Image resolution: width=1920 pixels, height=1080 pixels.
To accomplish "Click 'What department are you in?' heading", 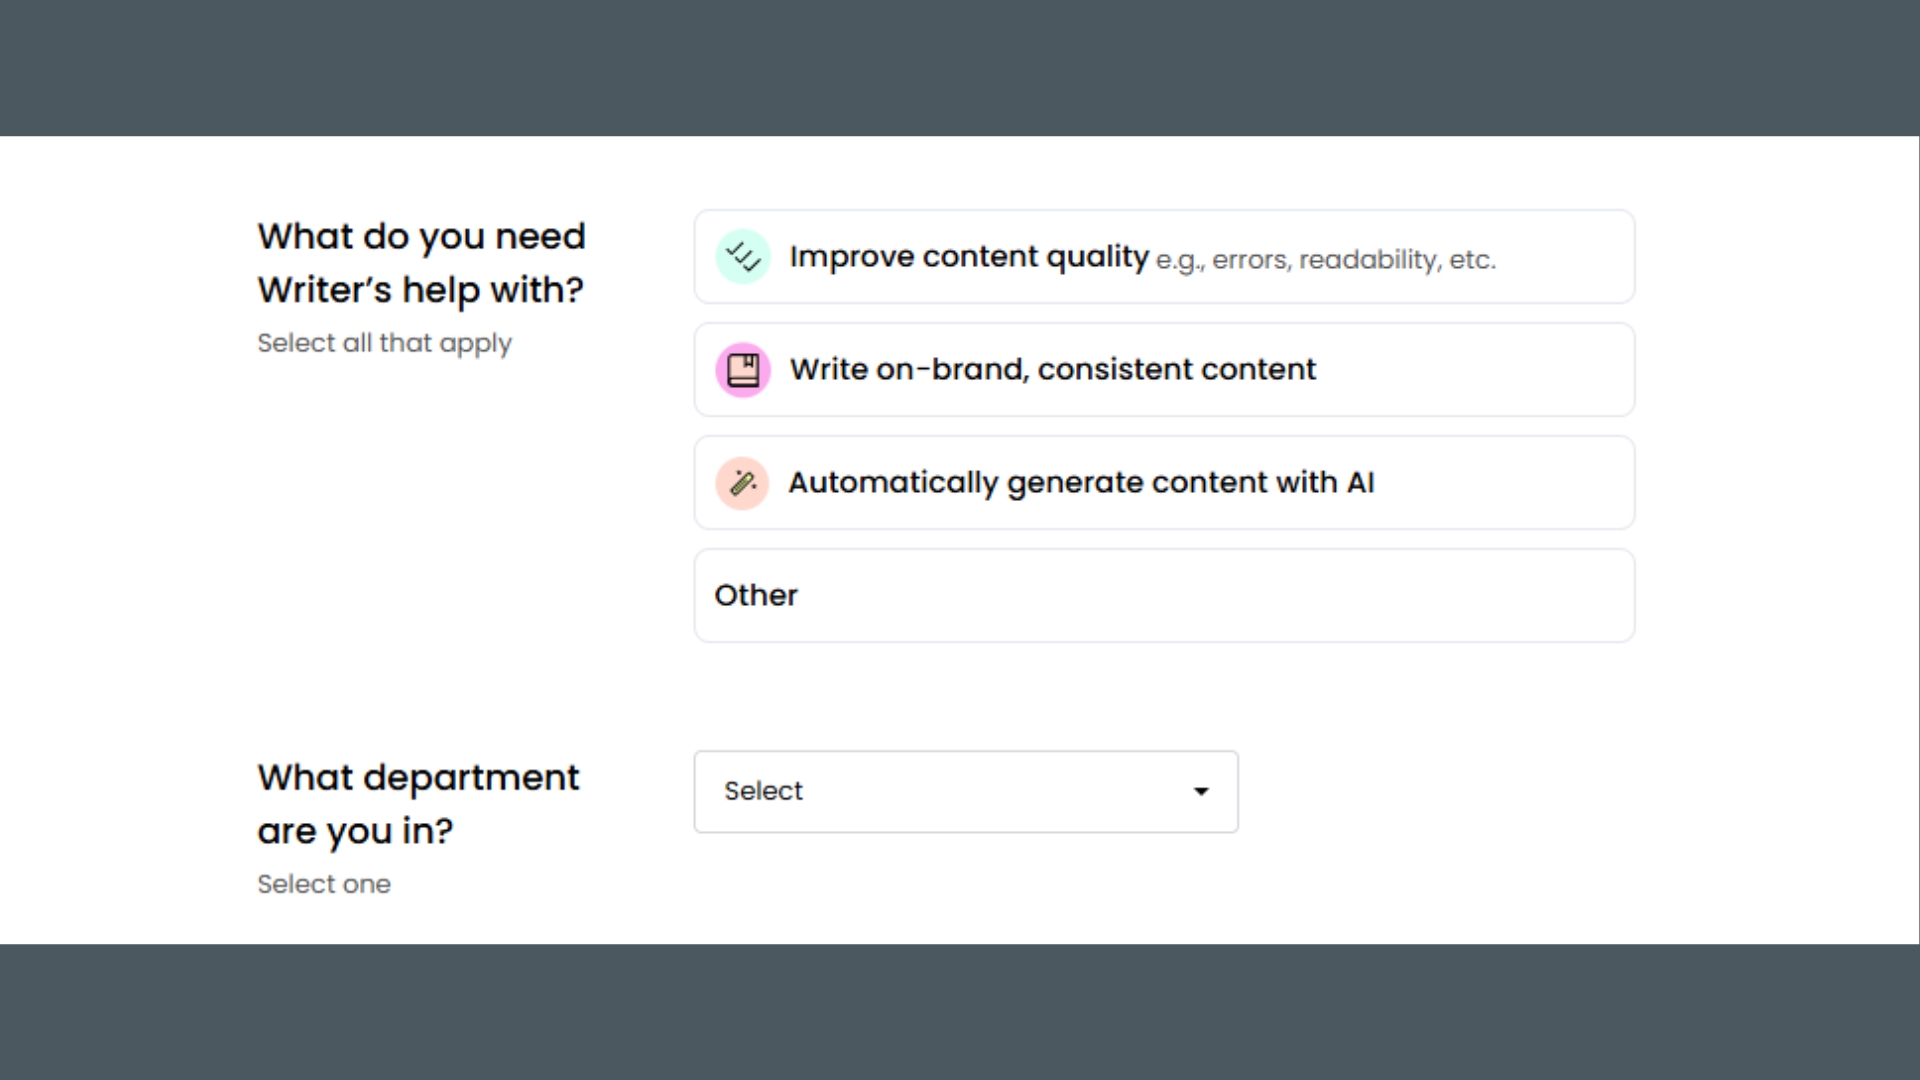I will pyautogui.click(x=418, y=804).
